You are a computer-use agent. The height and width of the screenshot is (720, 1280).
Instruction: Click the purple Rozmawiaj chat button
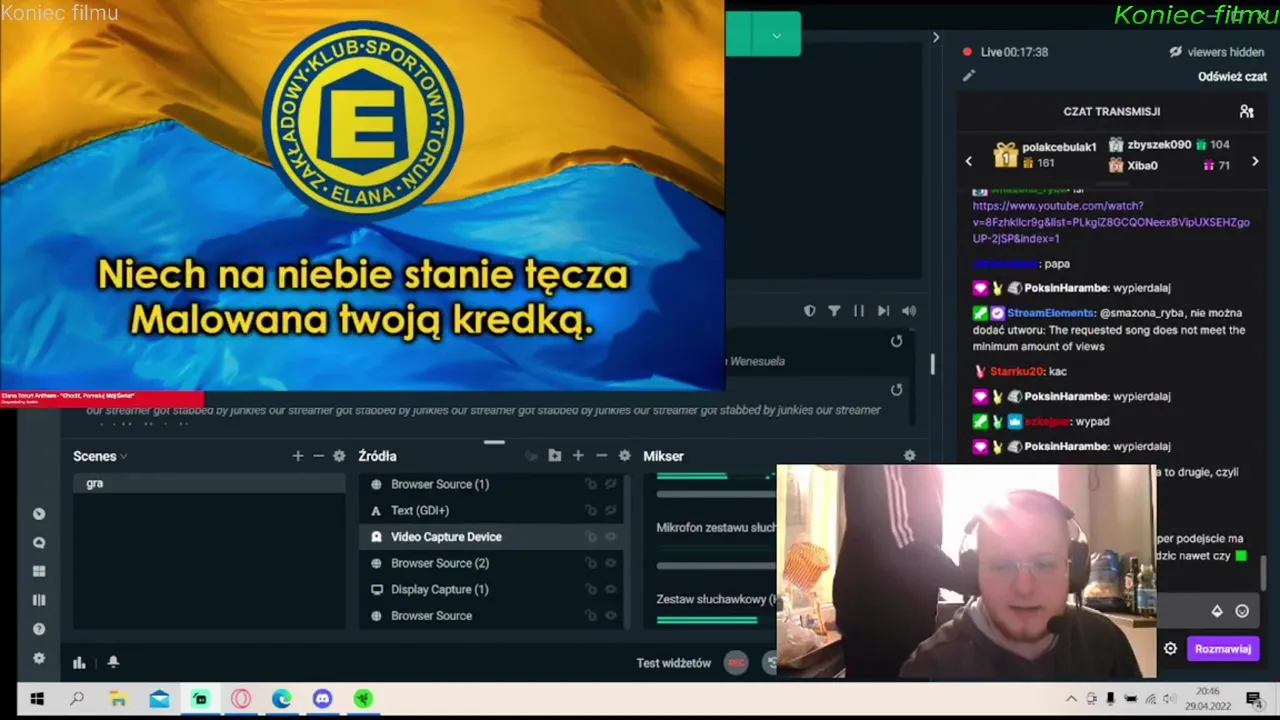(1223, 649)
